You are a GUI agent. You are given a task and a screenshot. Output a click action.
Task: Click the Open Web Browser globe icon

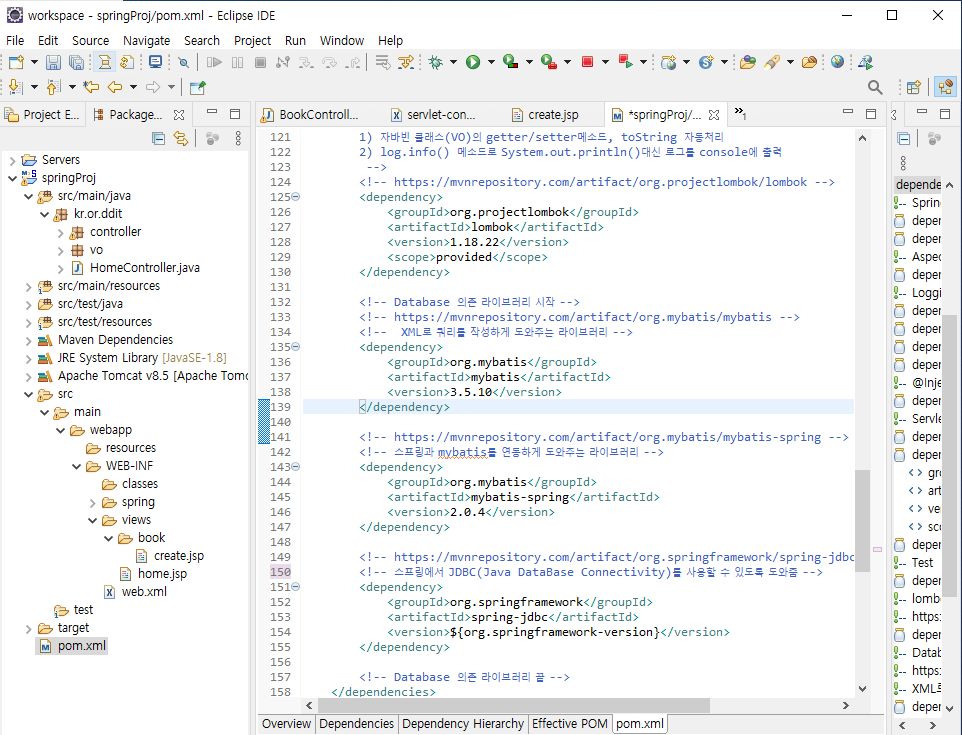(x=837, y=62)
